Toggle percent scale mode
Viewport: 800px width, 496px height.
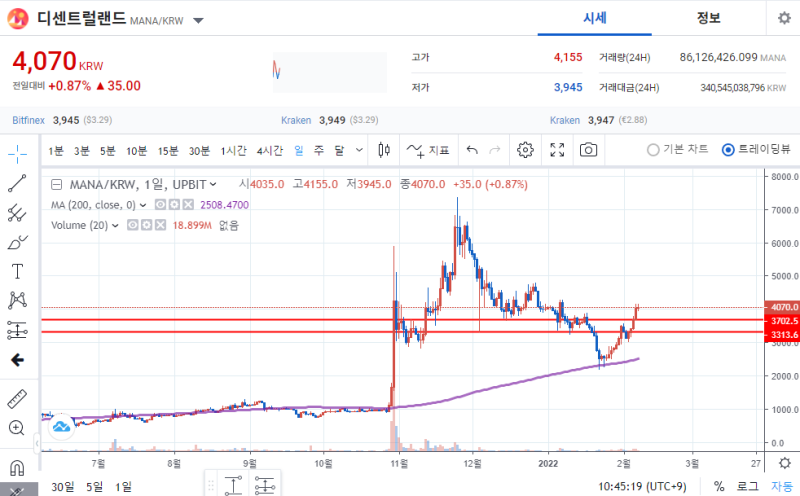coord(719,486)
